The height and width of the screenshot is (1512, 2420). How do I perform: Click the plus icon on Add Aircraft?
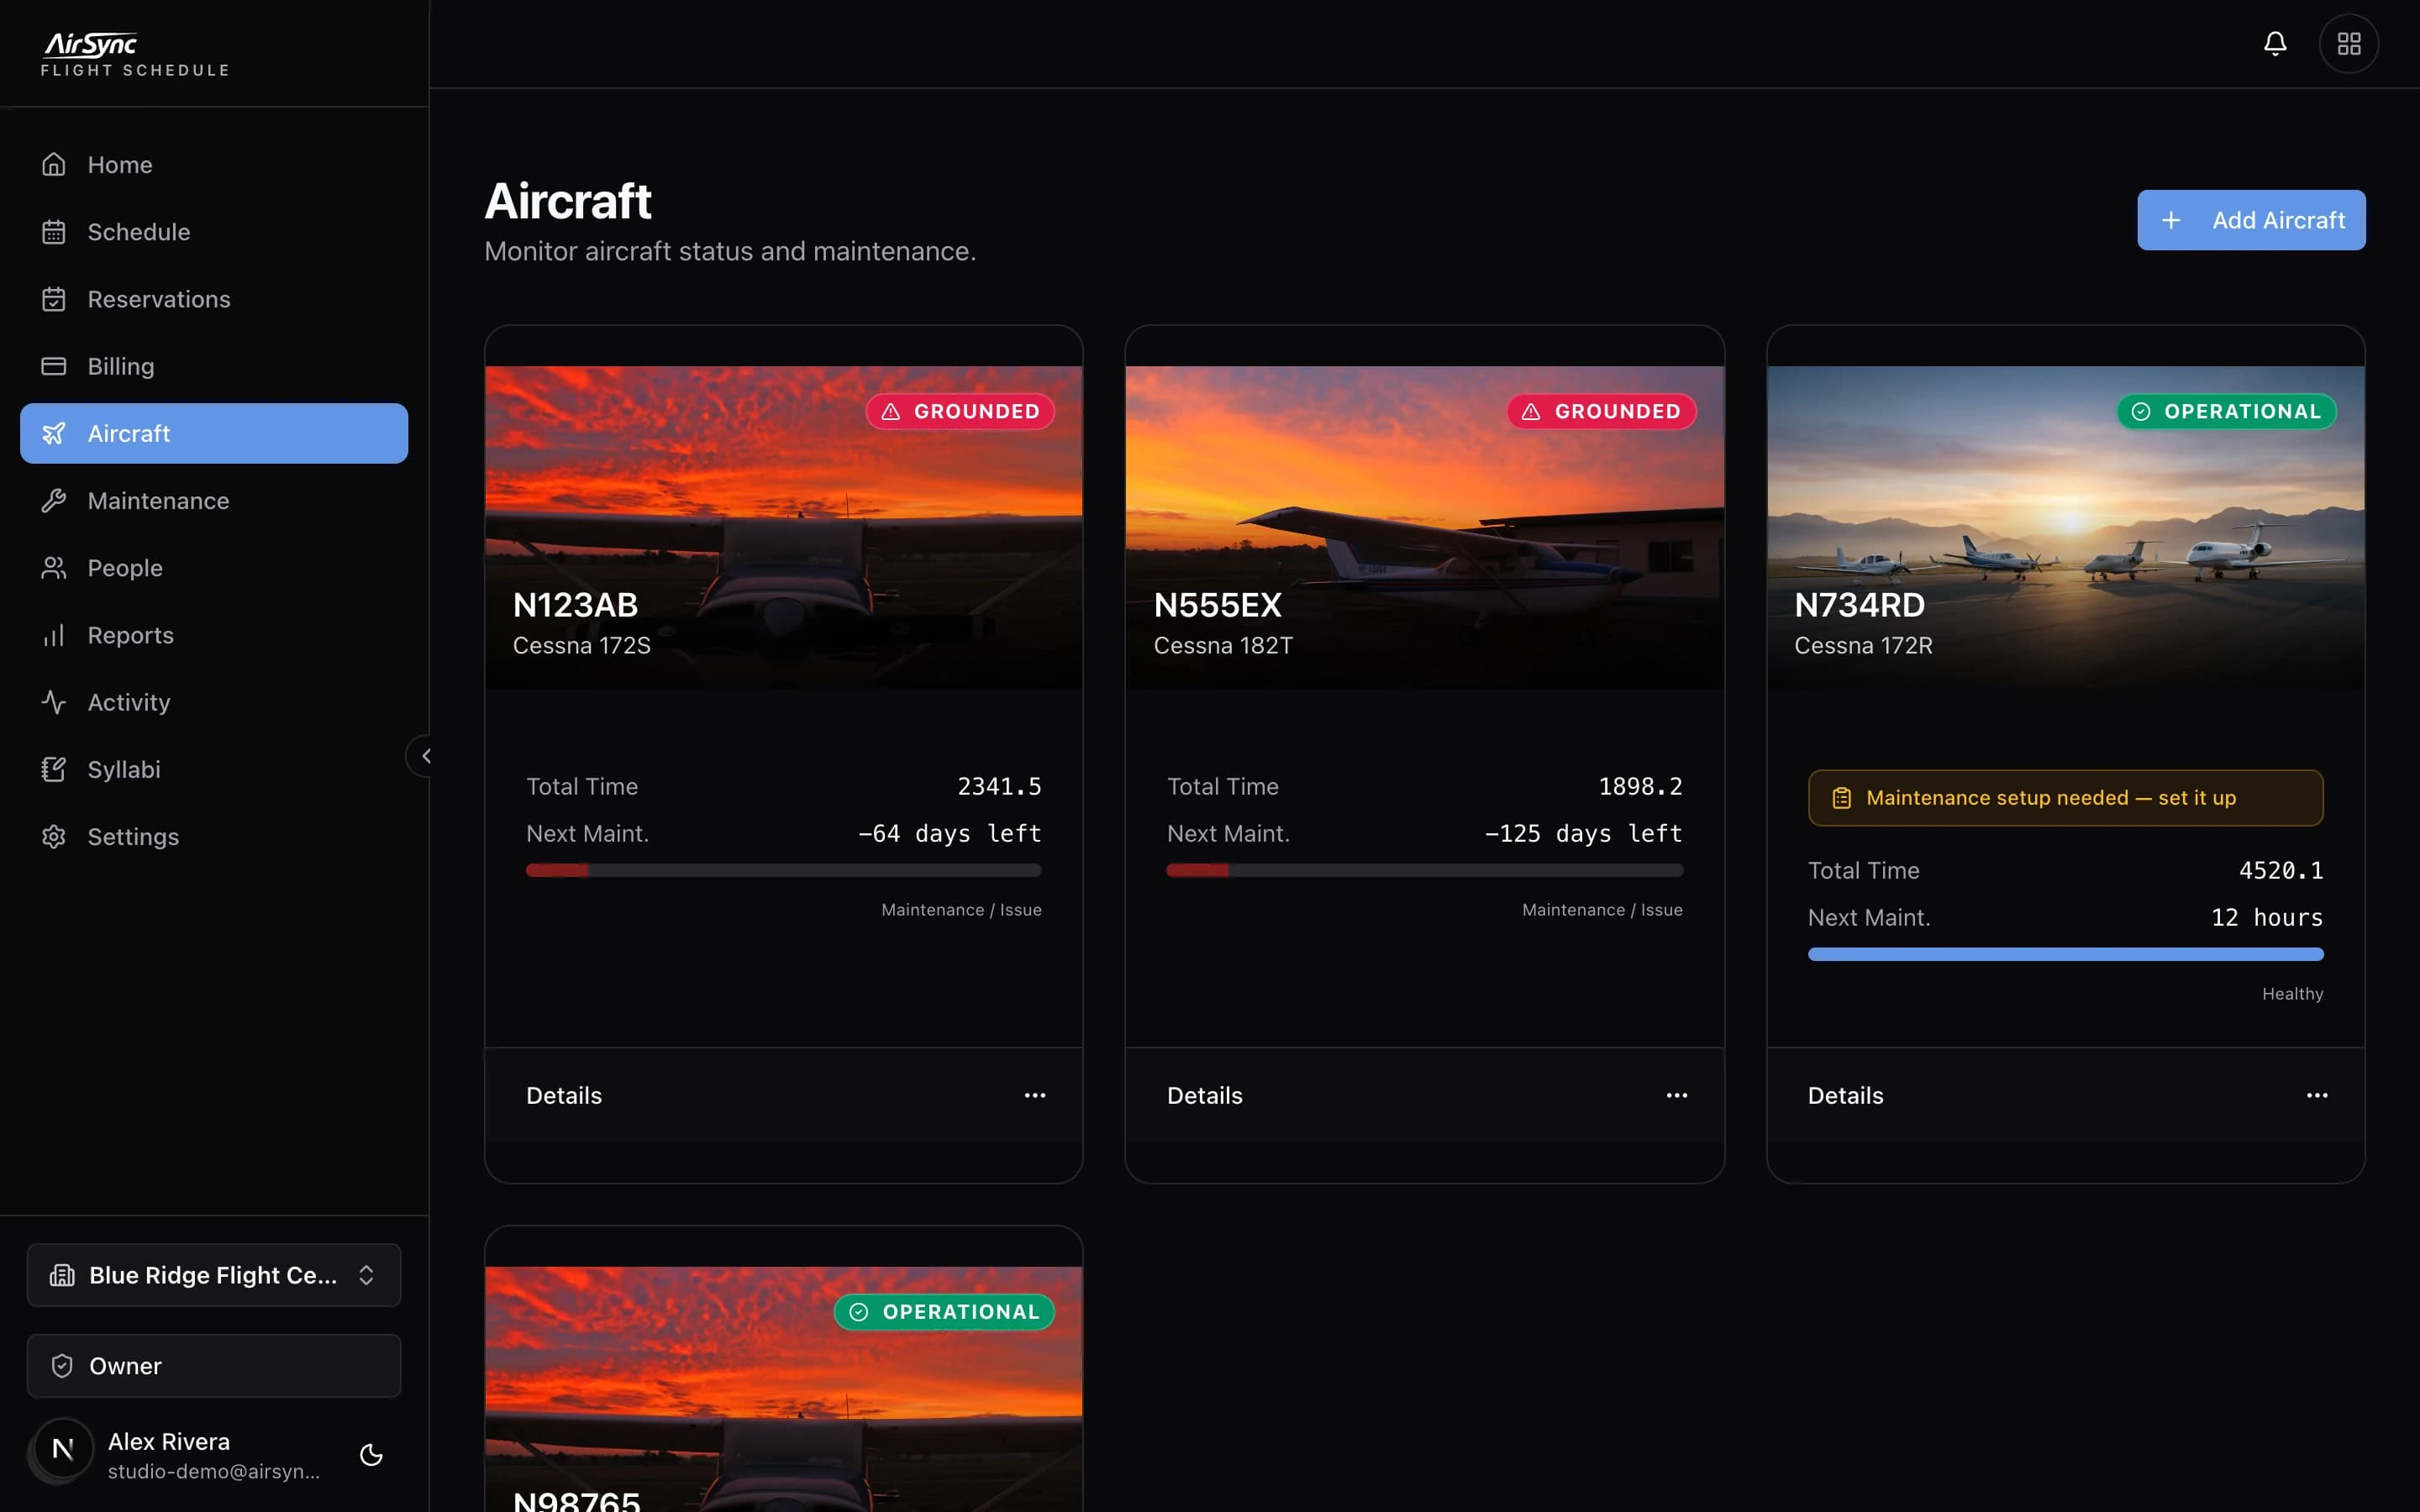[2171, 220]
